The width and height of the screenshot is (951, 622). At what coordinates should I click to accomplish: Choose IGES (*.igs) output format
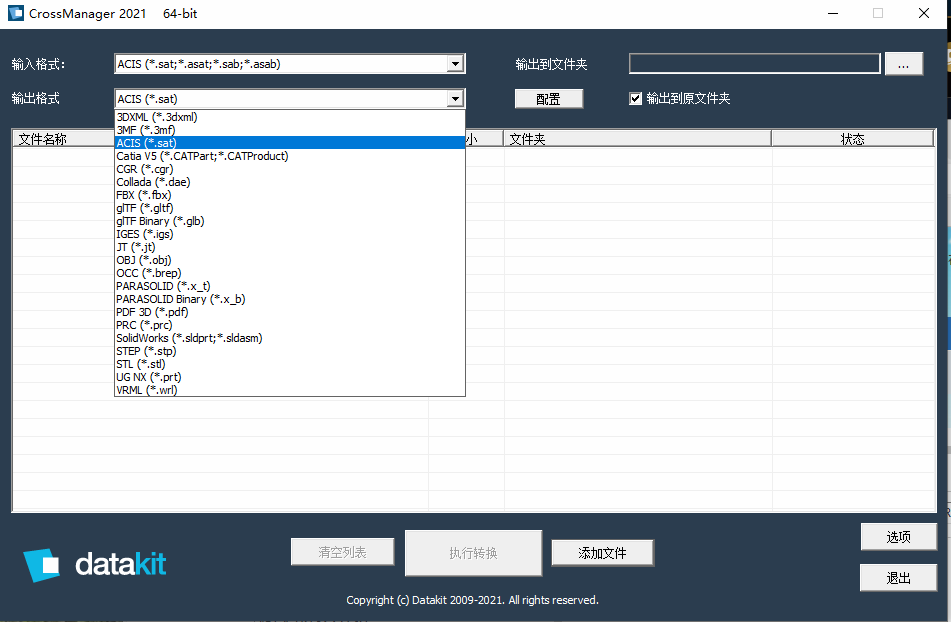click(290, 234)
